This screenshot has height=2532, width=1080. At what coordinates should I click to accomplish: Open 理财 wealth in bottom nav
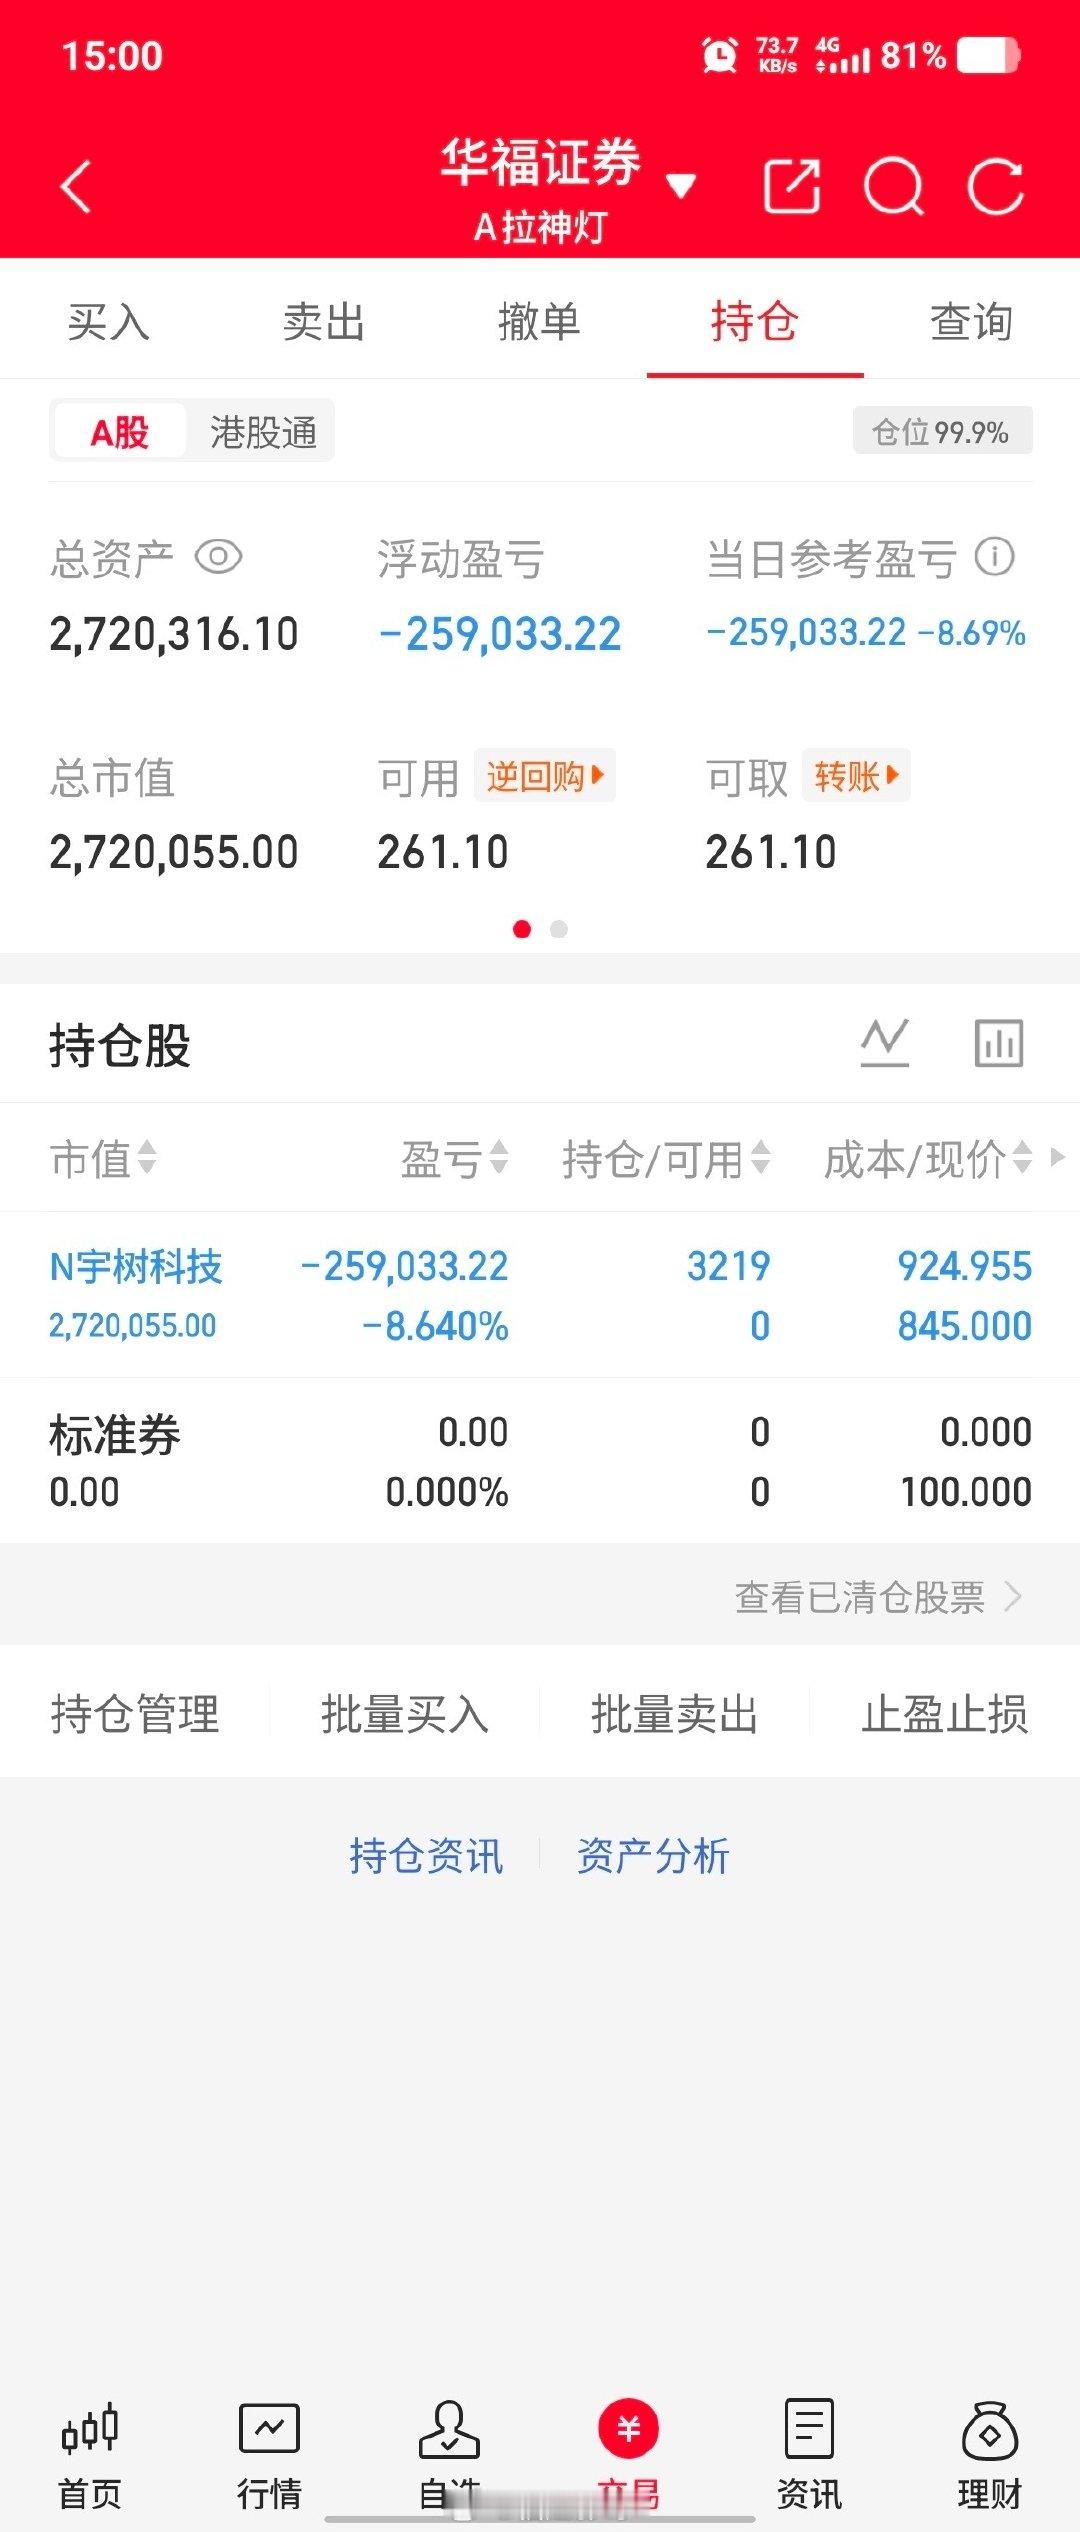tap(989, 2456)
